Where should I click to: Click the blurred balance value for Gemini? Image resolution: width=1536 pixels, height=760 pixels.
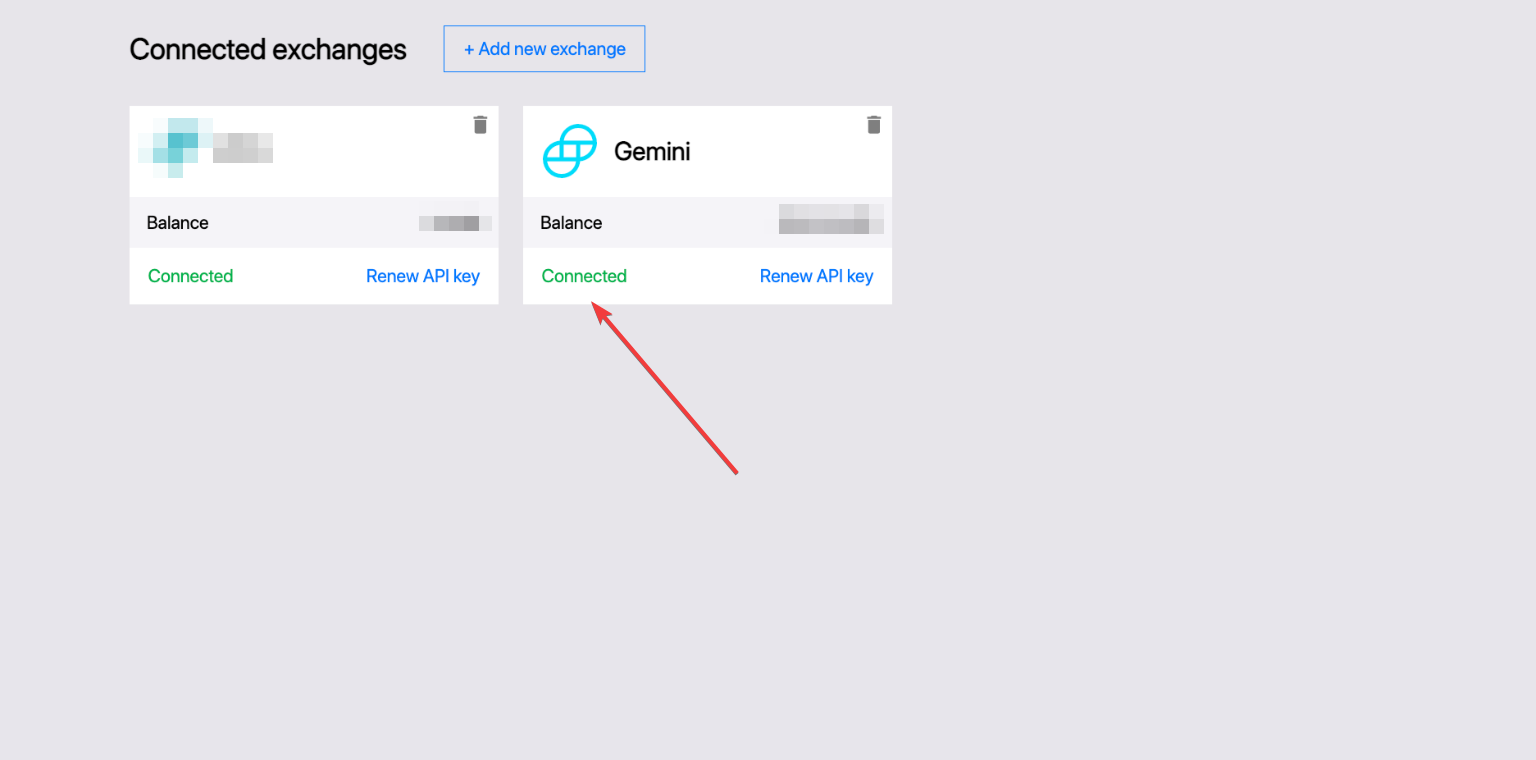[x=831, y=219]
